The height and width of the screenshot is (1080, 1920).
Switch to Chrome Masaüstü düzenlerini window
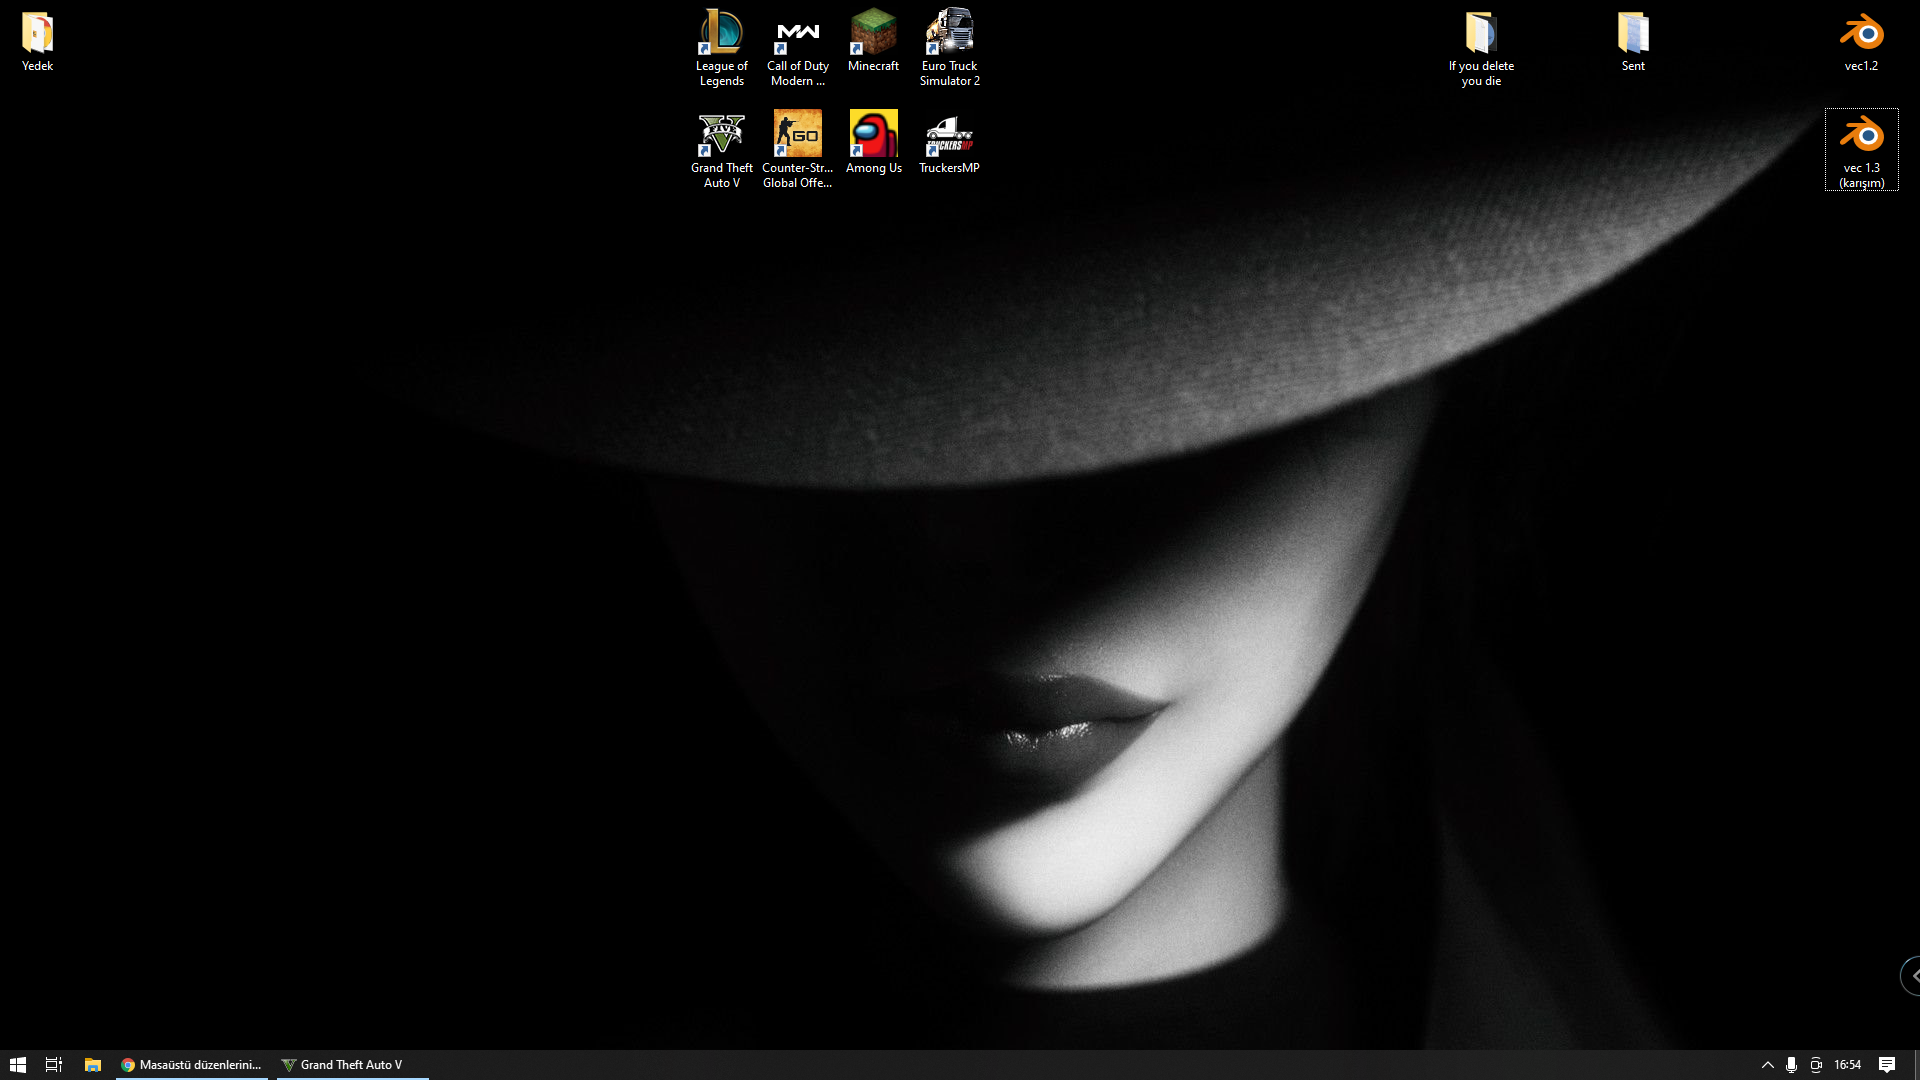point(191,1065)
